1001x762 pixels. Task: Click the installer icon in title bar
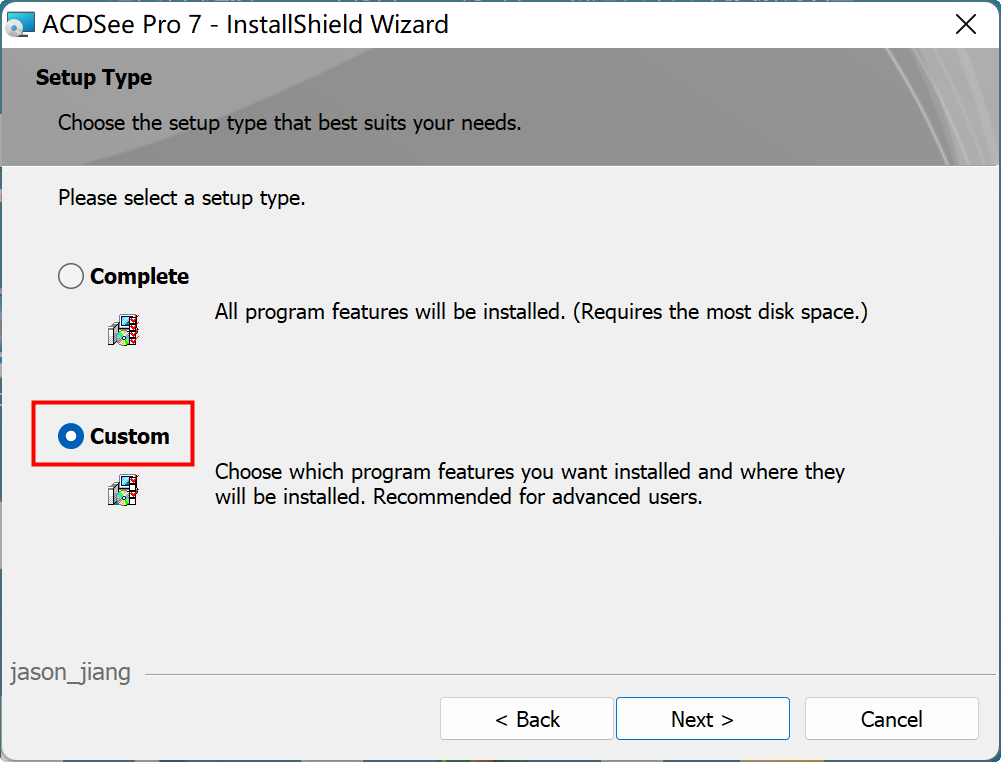pos(20,25)
